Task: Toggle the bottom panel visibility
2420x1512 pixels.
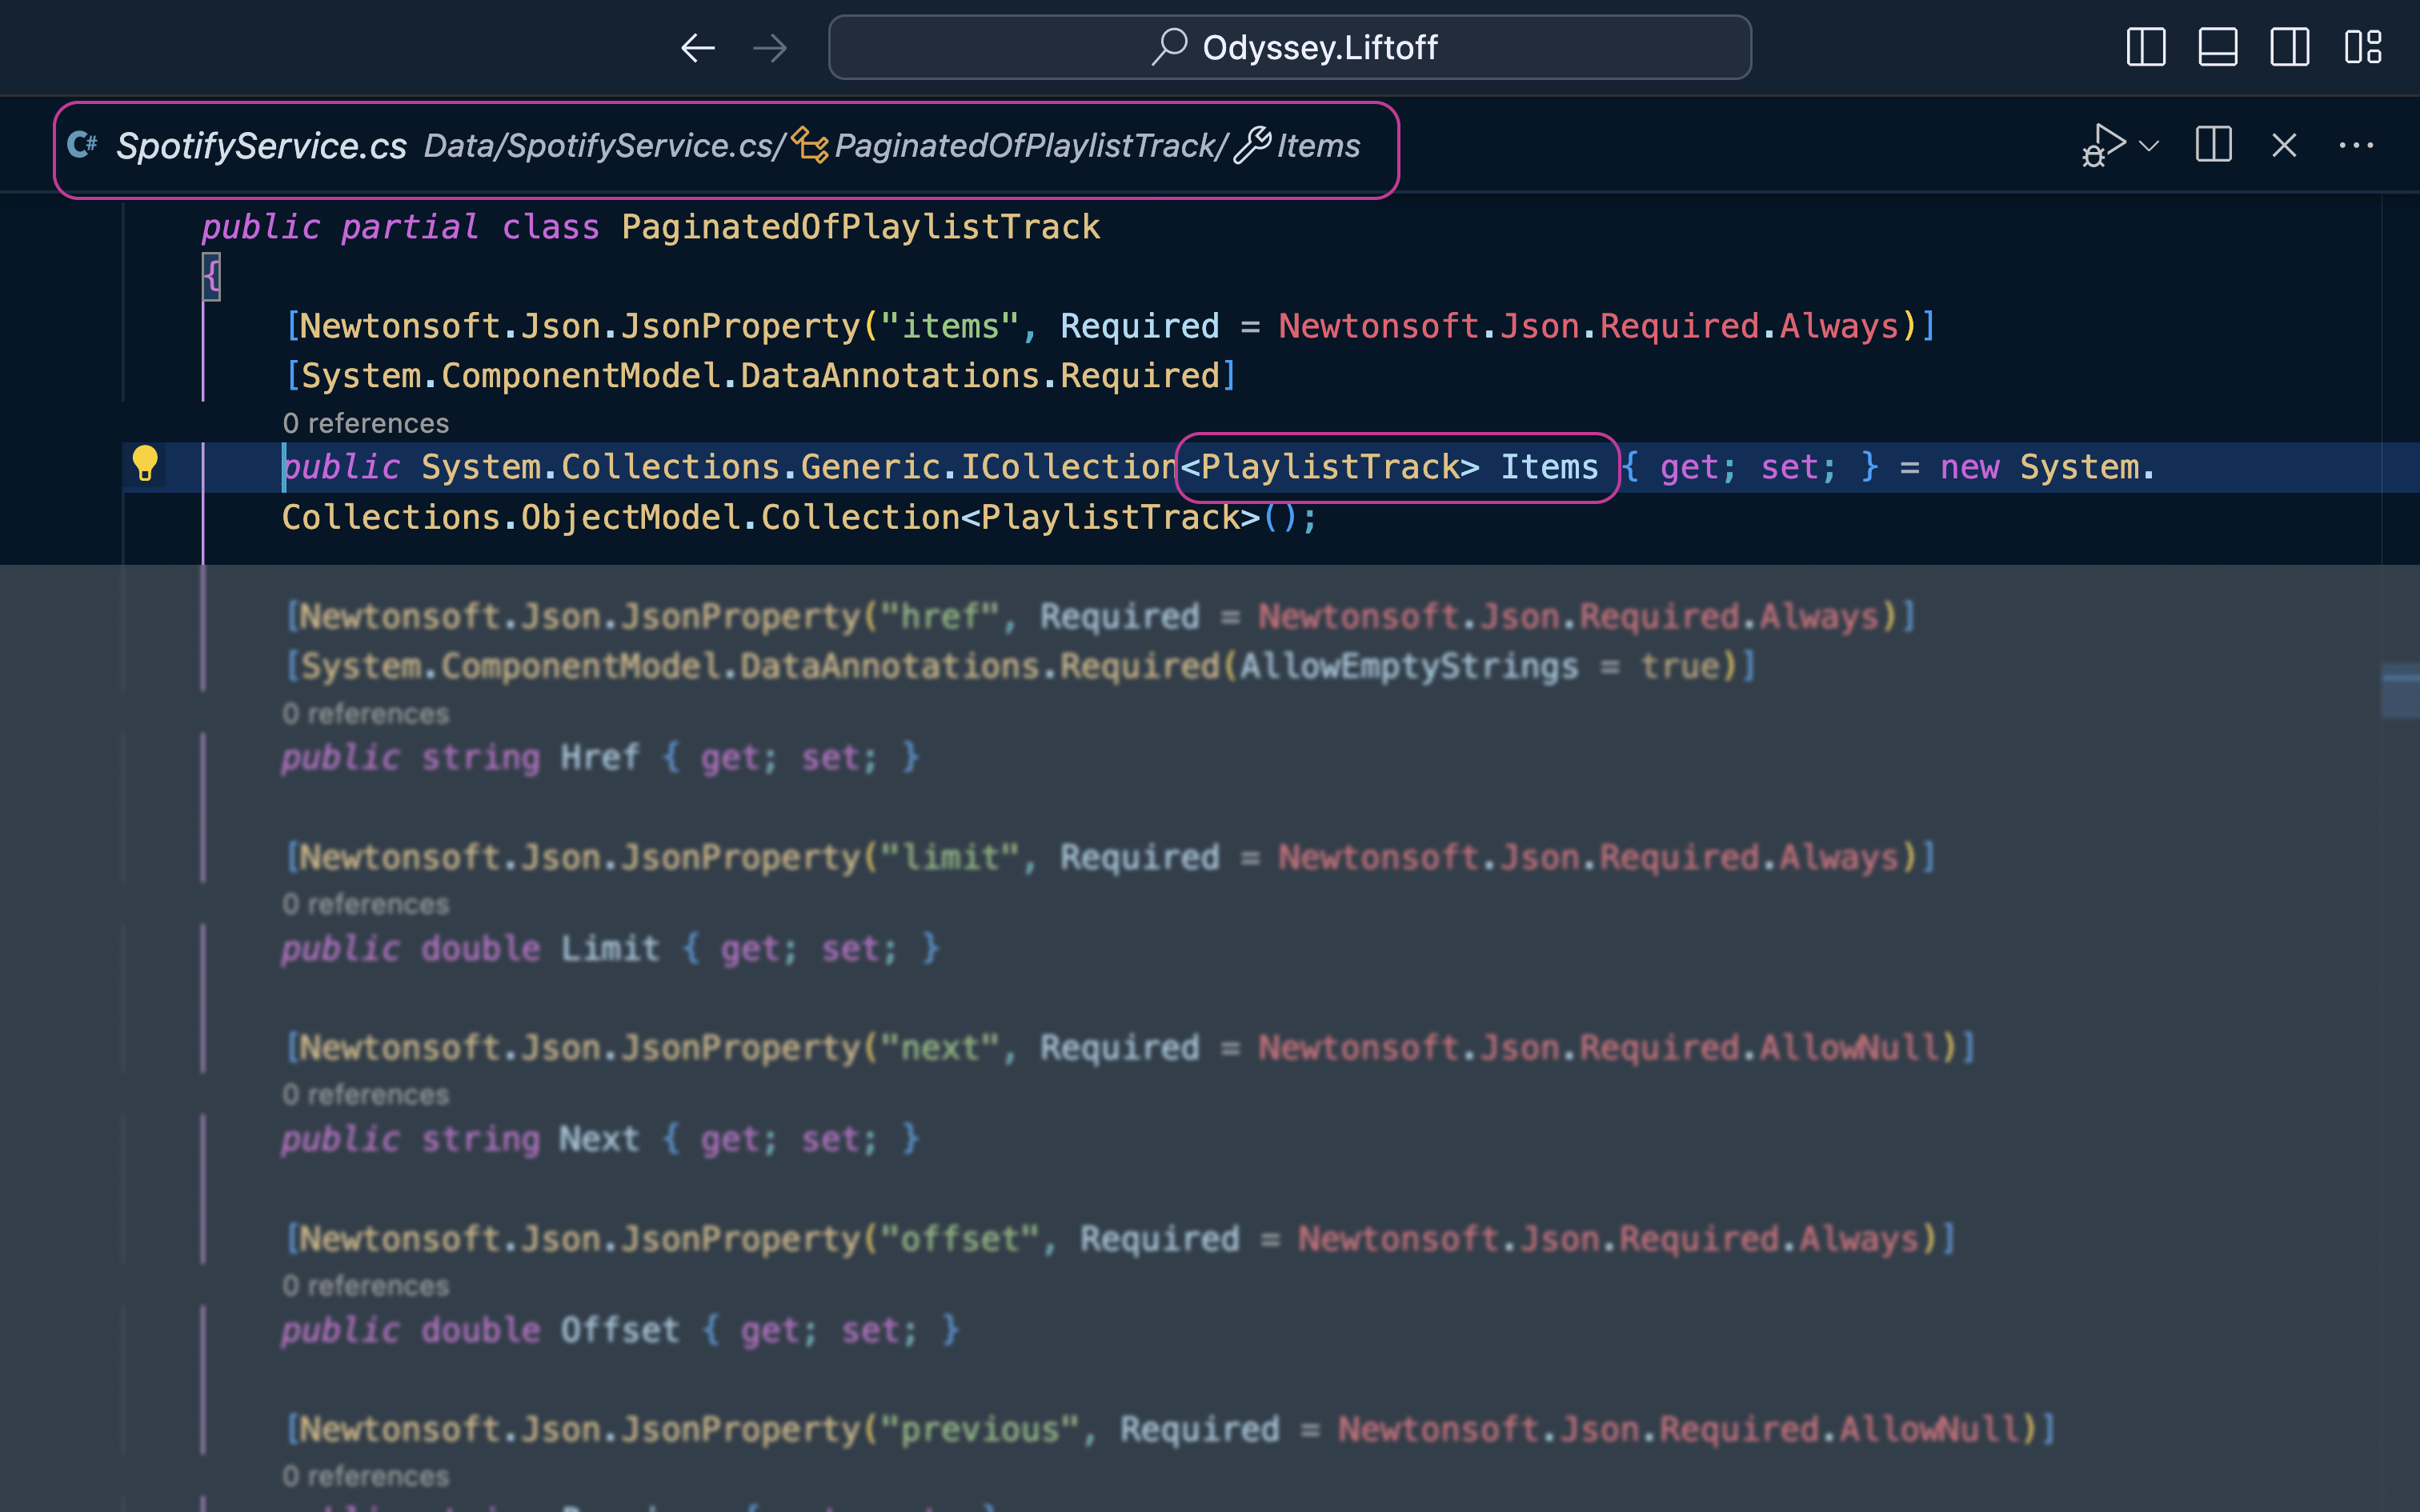Action: (x=2218, y=47)
